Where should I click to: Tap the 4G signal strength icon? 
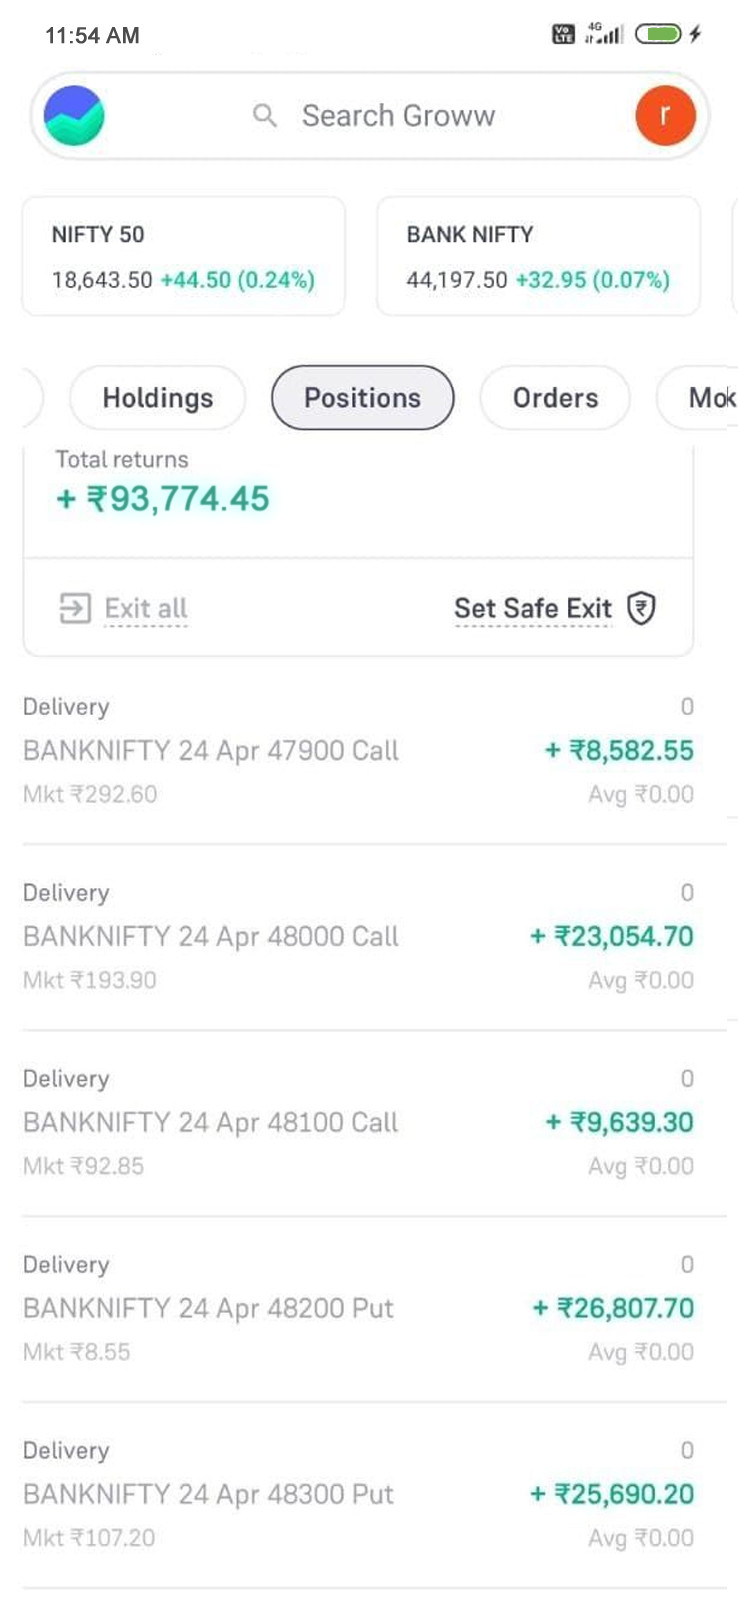(x=604, y=34)
